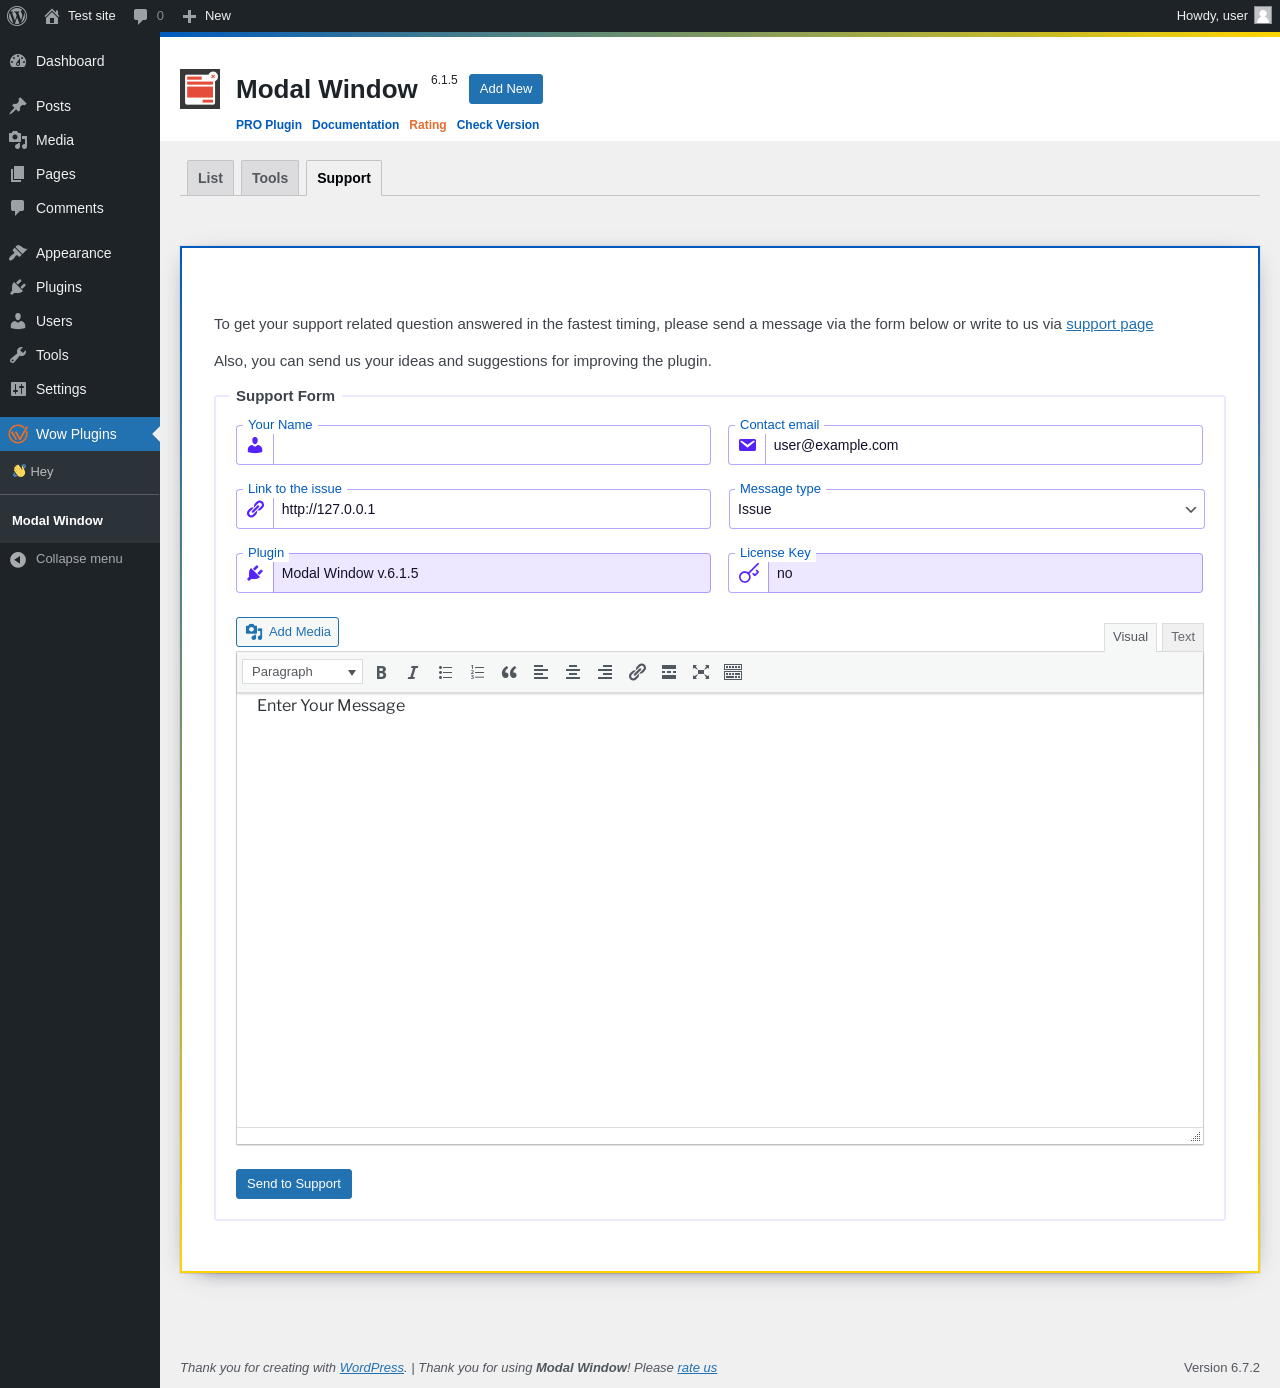Toggle Italic formatting in editor toolbar
The height and width of the screenshot is (1388, 1280).
413,673
